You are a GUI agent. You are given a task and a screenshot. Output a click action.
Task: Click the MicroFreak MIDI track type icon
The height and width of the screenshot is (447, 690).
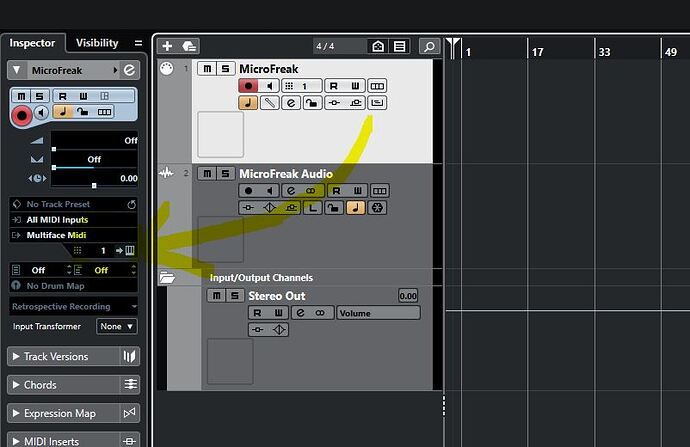166,69
